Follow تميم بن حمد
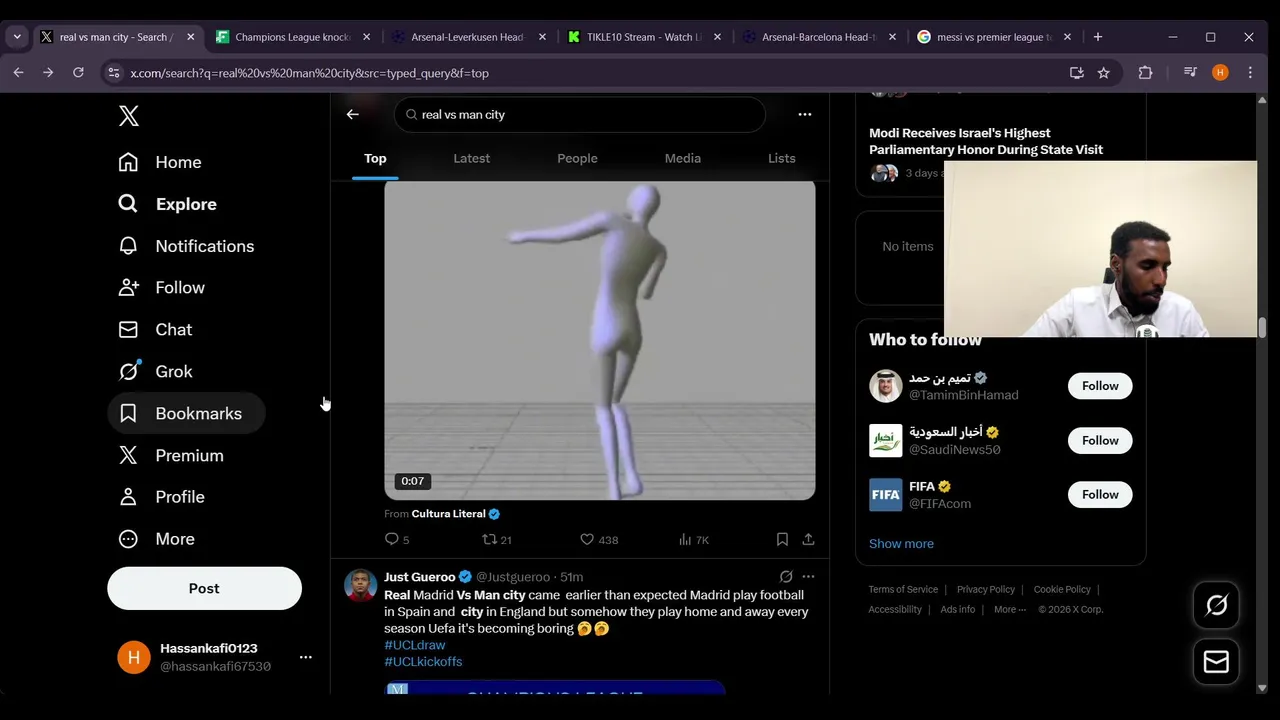 1100,386
